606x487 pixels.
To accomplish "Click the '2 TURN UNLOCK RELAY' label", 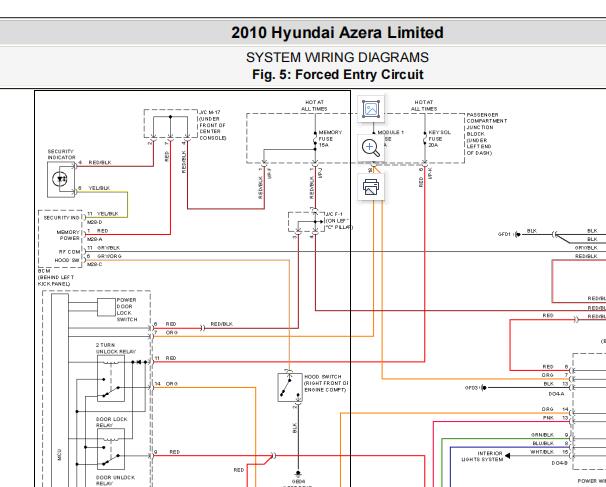I will point(116,348).
